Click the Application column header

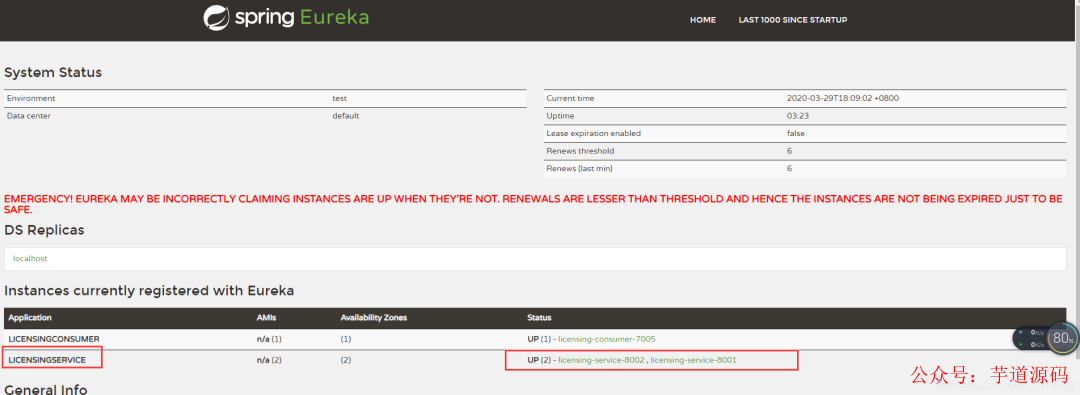pos(30,318)
